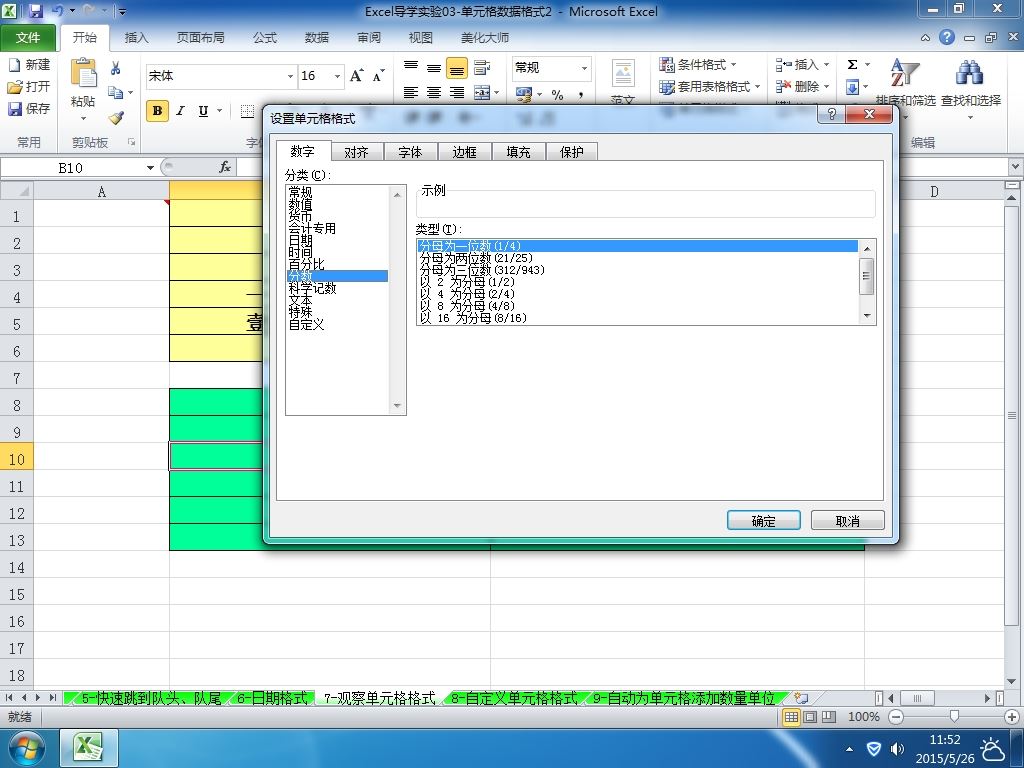The height and width of the screenshot is (768, 1024).
Task: Open the 套用表格格式 table format dropdown
Action: [709, 86]
